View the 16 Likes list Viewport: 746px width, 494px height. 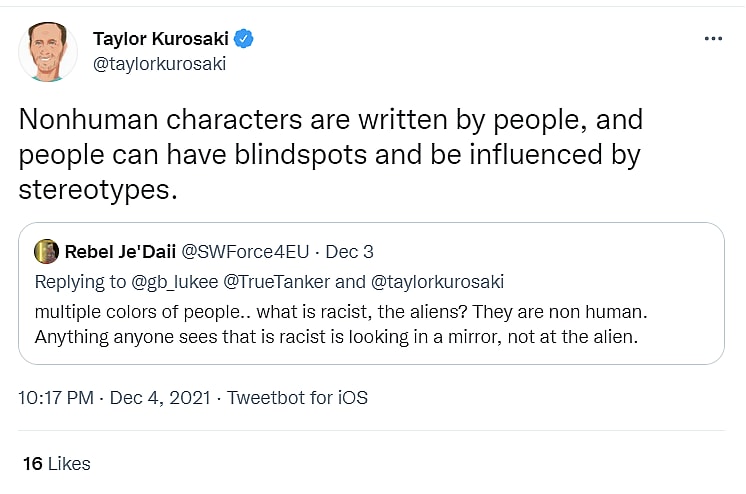(56, 463)
